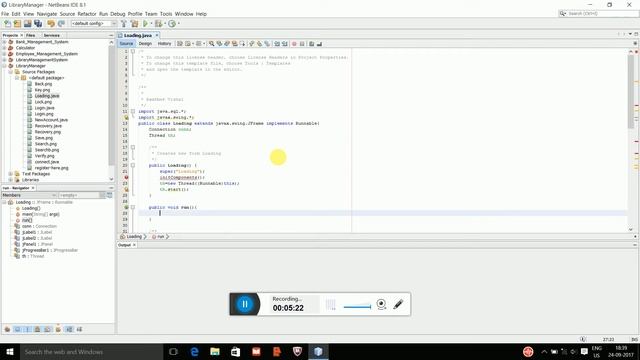Click the Clean and Build icon

click(x=134, y=24)
